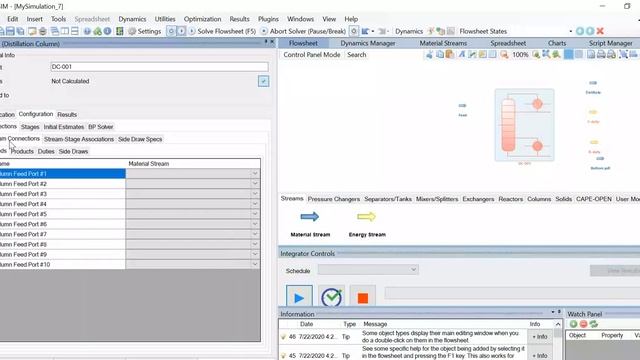Toggle the Active checkbox beside Not Calculated
Viewport: 640px width, 360px height.
click(263, 81)
